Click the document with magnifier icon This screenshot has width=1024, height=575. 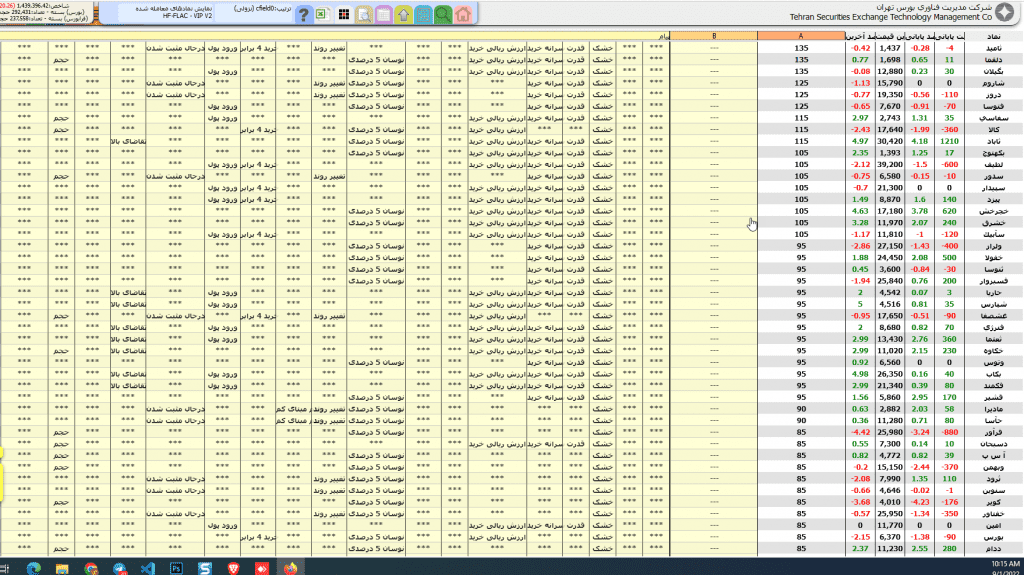tap(364, 14)
